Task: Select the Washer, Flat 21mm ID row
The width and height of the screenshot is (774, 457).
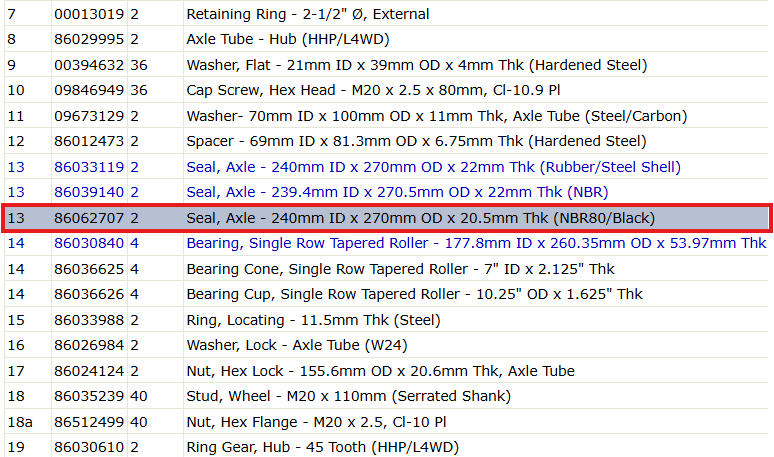Action: click(x=387, y=65)
